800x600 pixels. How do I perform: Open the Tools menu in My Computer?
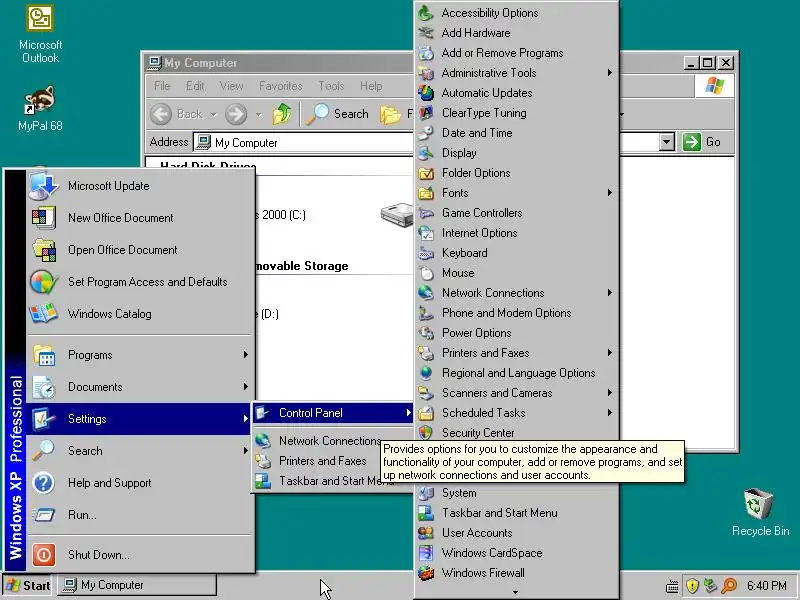point(331,86)
